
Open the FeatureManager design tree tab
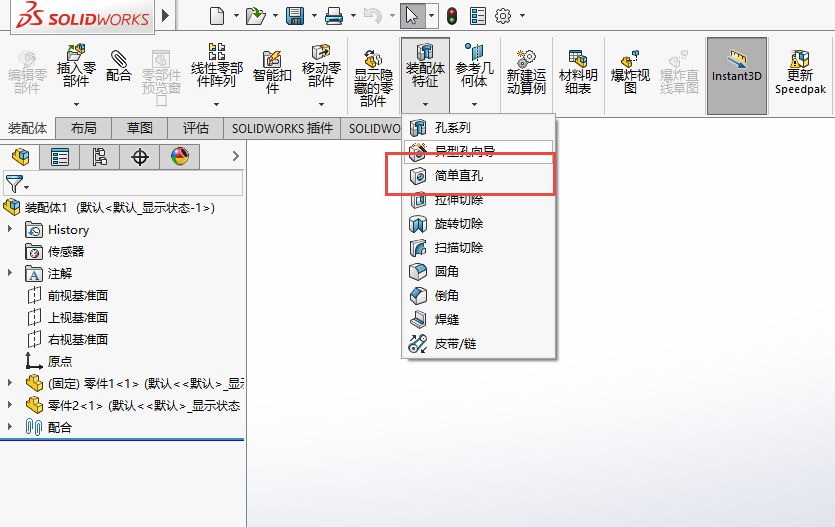click(x=20, y=157)
